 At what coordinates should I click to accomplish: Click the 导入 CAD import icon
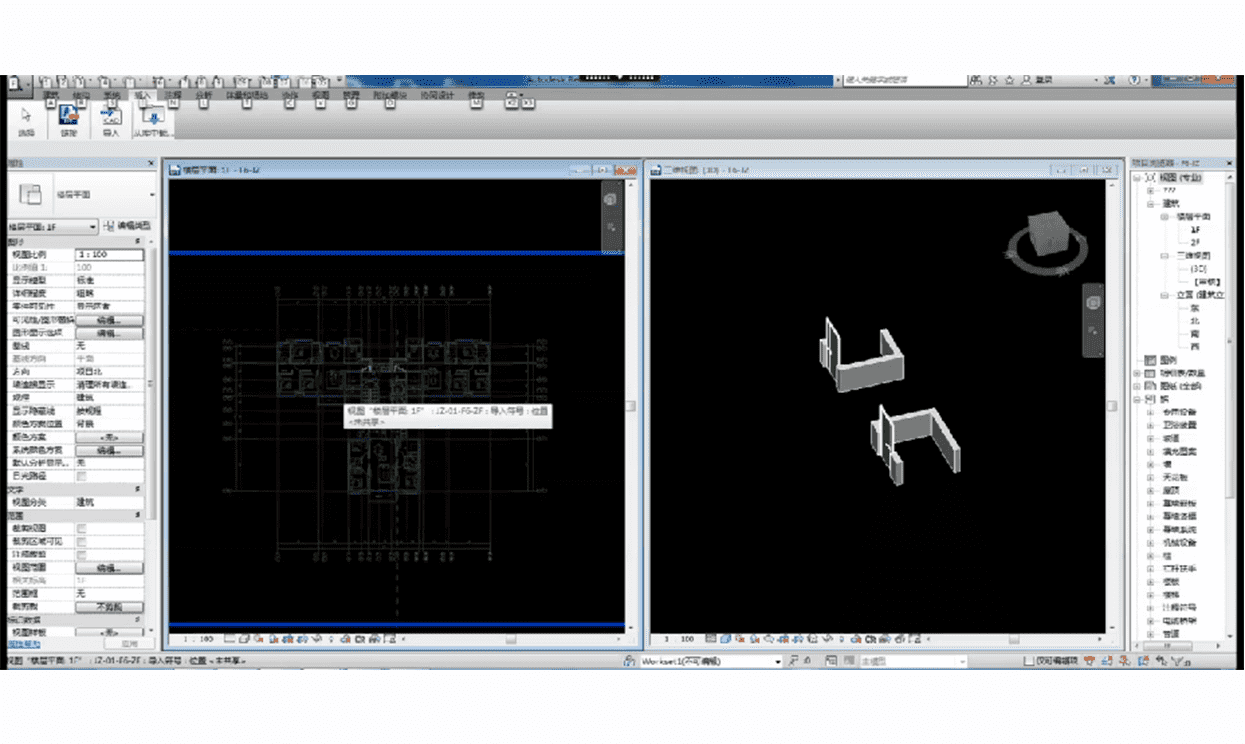pos(111,115)
